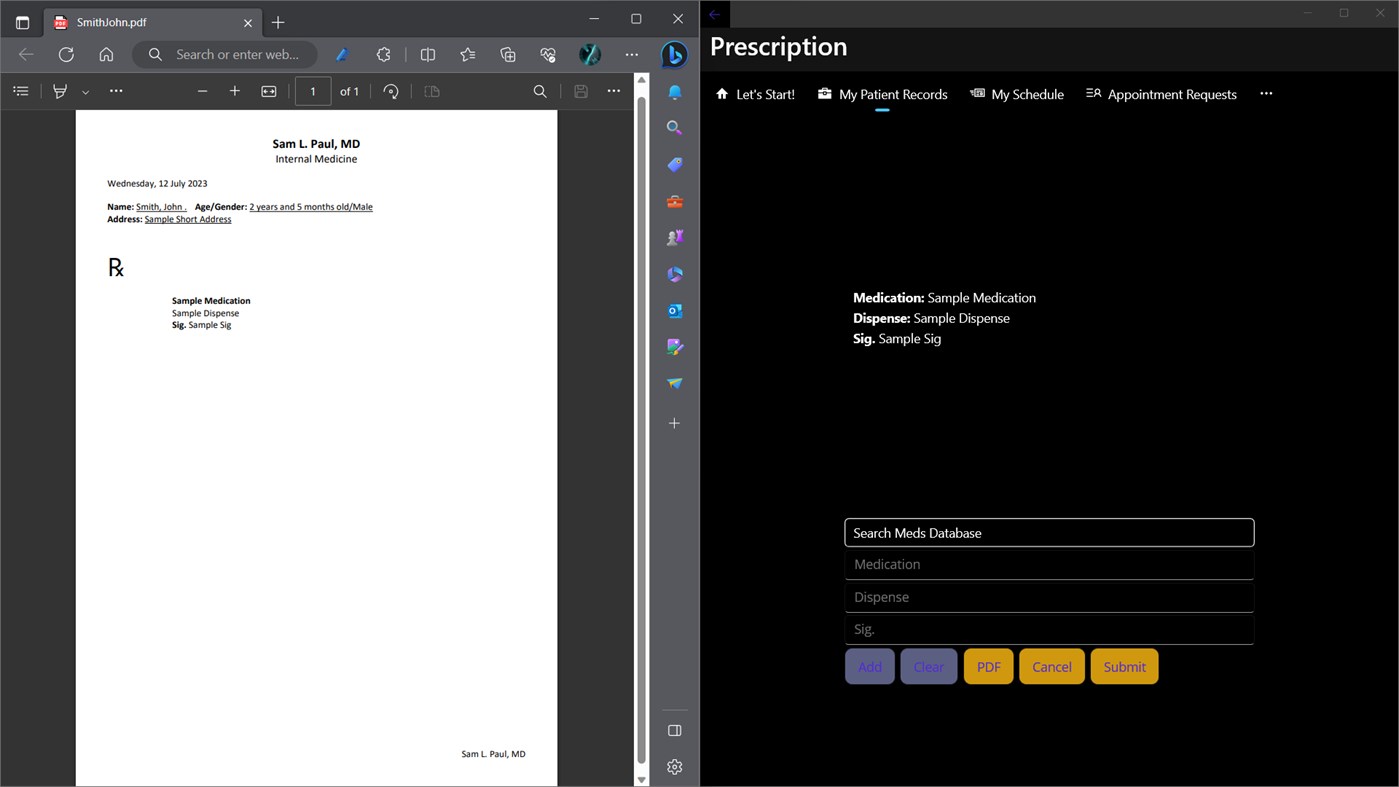The image size is (1399, 787).
Task: Open the Copilot sidebar icon
Action: (674, 55)
